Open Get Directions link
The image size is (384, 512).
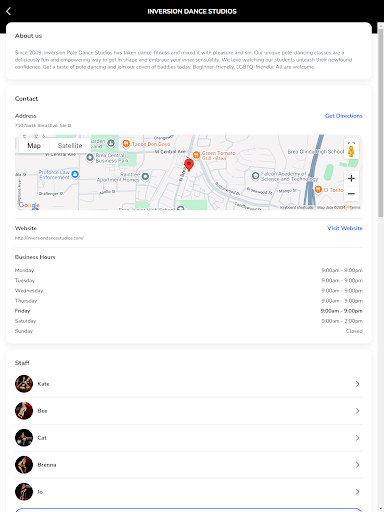pyautogui.click(x=344, y=116)
